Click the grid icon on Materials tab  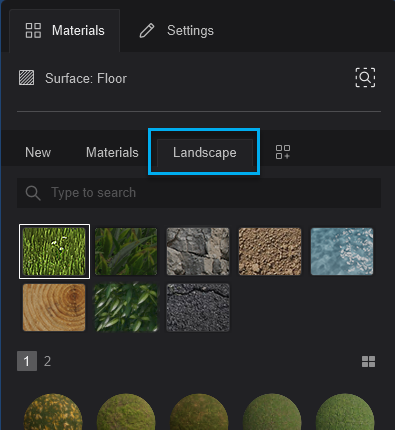pyautogui.click(x=33, y=31)
